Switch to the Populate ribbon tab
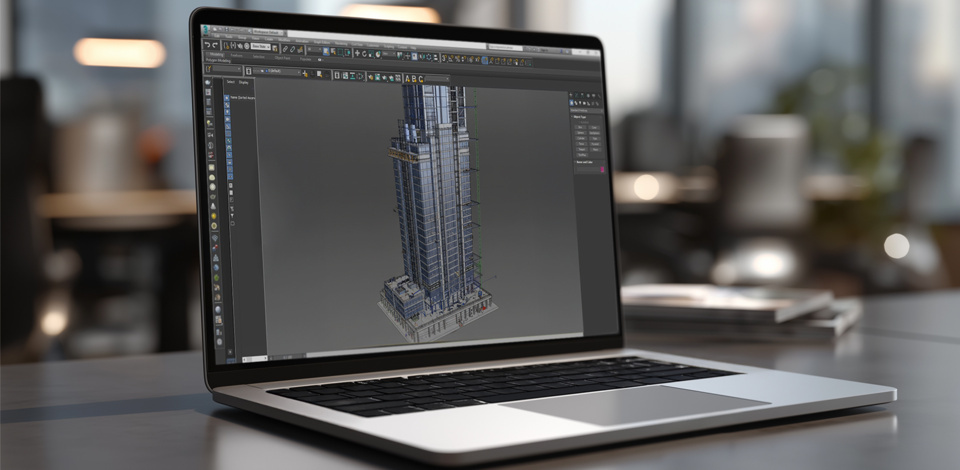960x470 pixels. (x=306, y=59)
